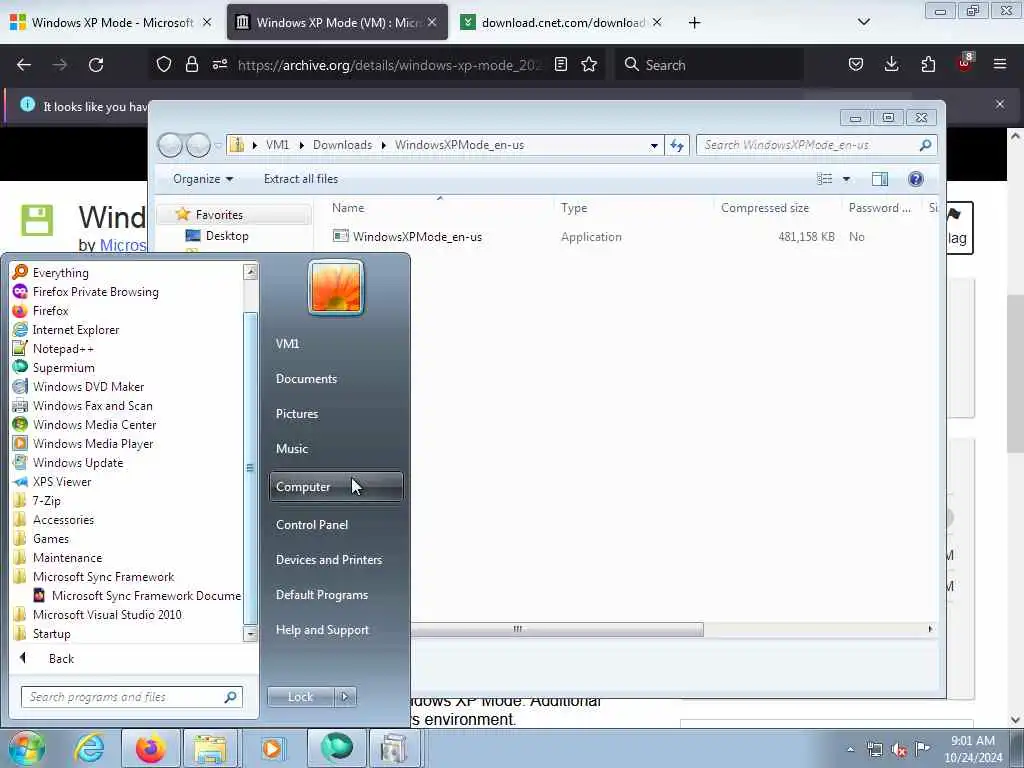This screenshot has width=1024, height=768.
Task: Open network icon in system tray
Action: pyautogui.click(x=874, y=749)
